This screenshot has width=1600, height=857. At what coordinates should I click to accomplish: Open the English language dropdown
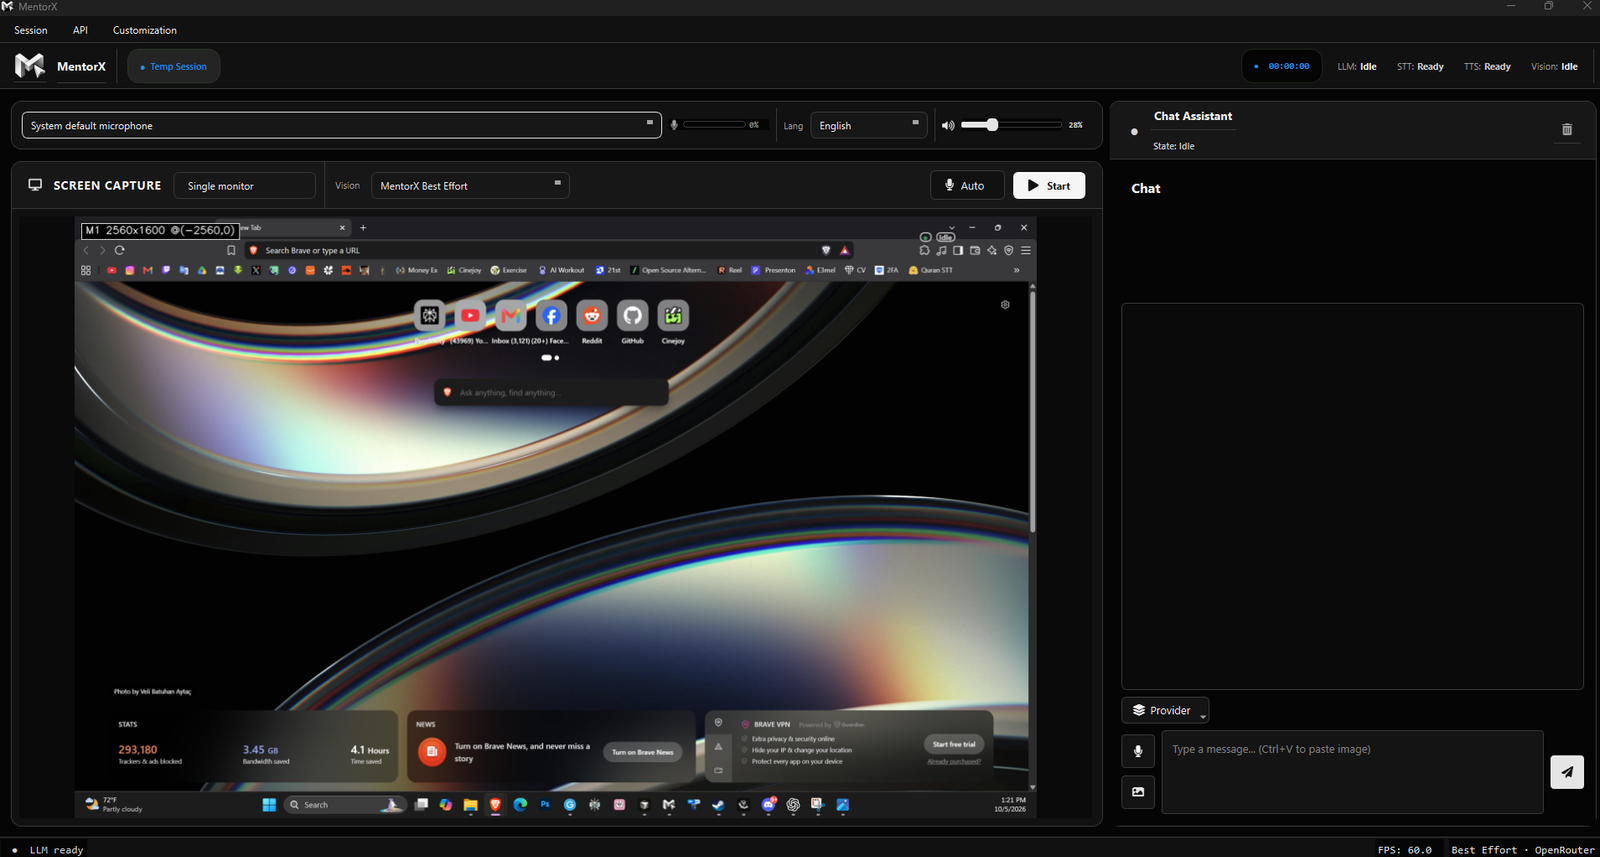pos(869,125)
